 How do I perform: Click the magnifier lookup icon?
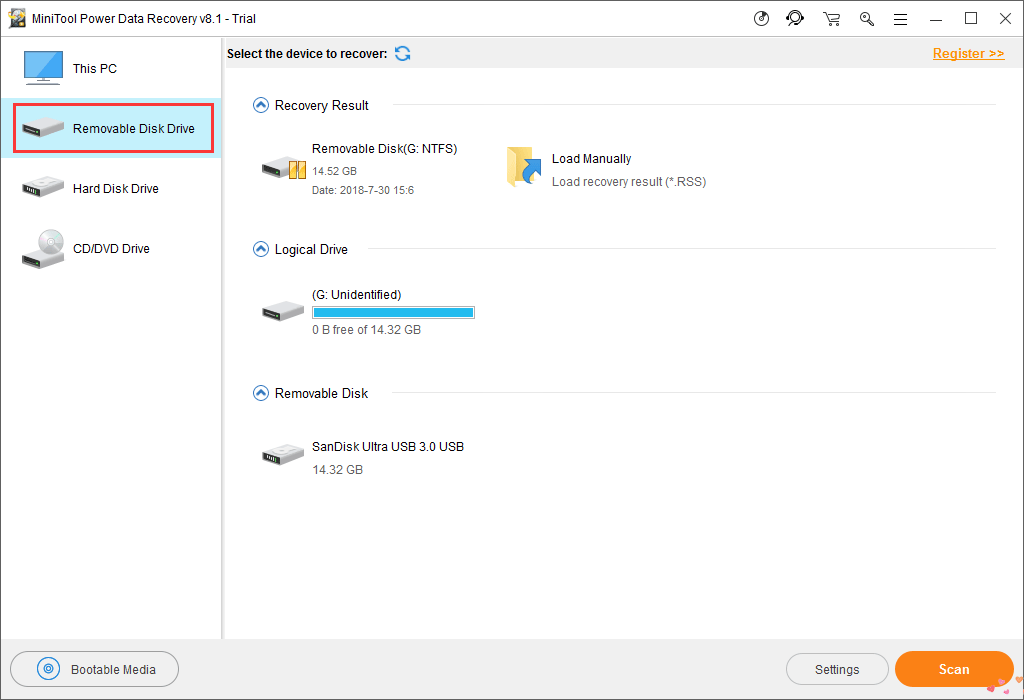tap(867, 18)
